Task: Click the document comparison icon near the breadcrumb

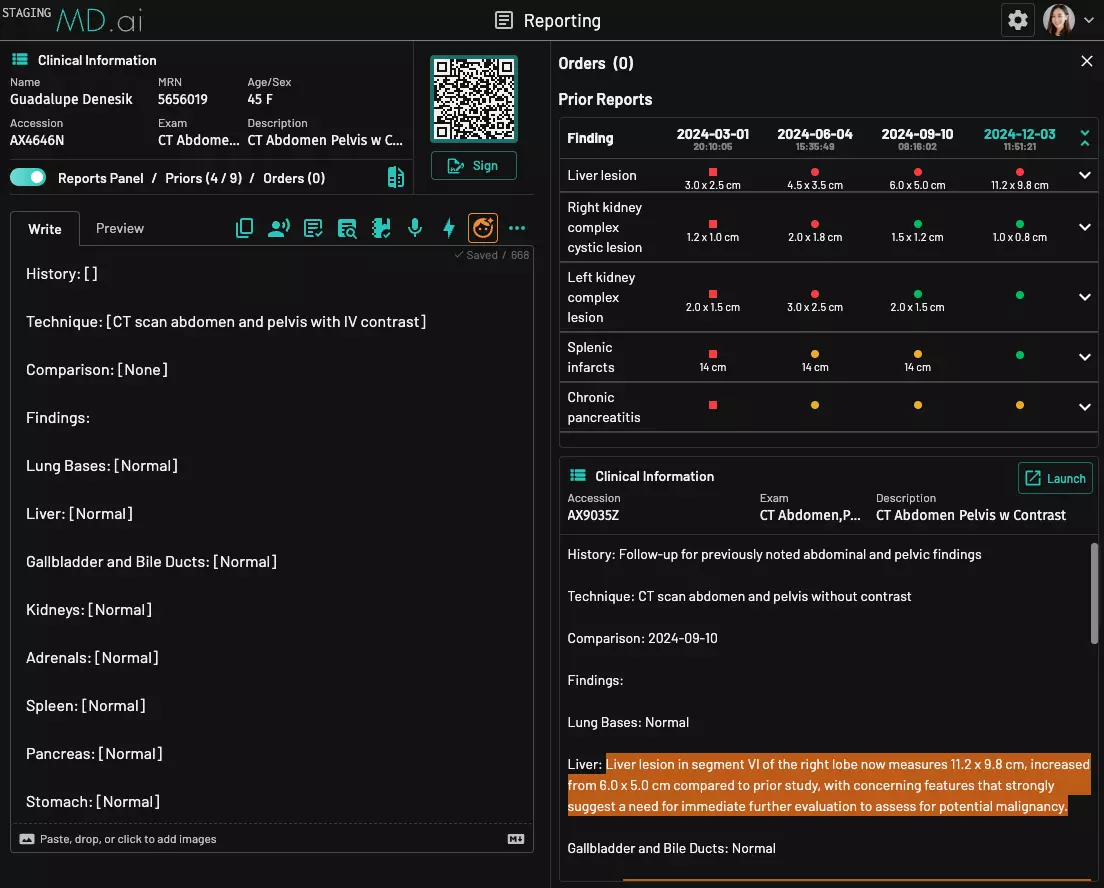Action: (x=395, y=177)
